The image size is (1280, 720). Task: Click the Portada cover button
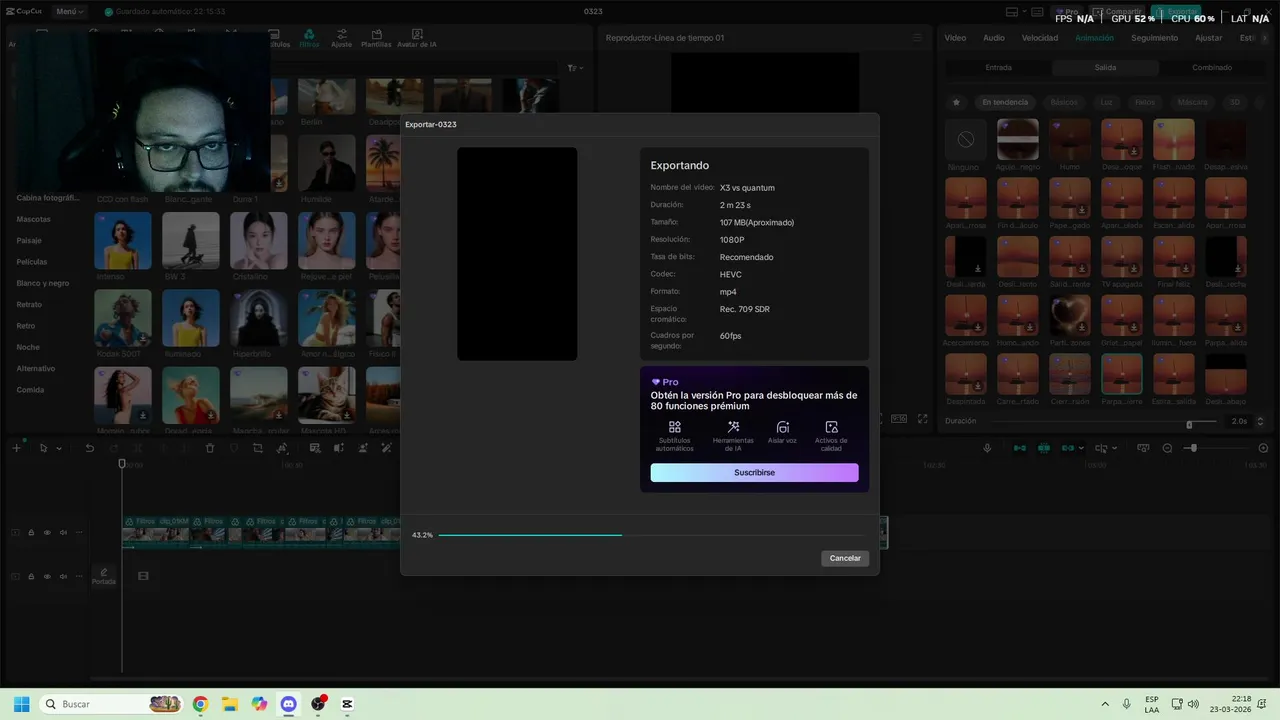coord(104,576)
